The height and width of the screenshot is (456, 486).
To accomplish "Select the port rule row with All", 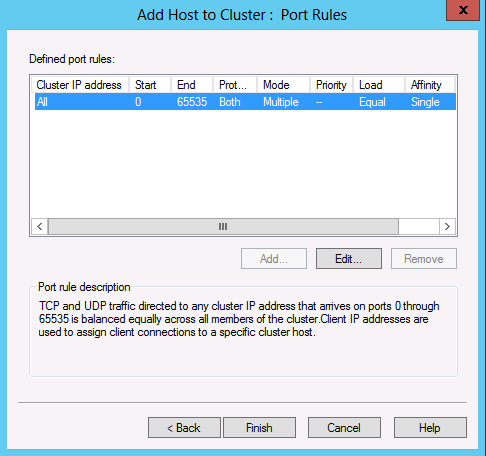I will click(x=245, y=102).
